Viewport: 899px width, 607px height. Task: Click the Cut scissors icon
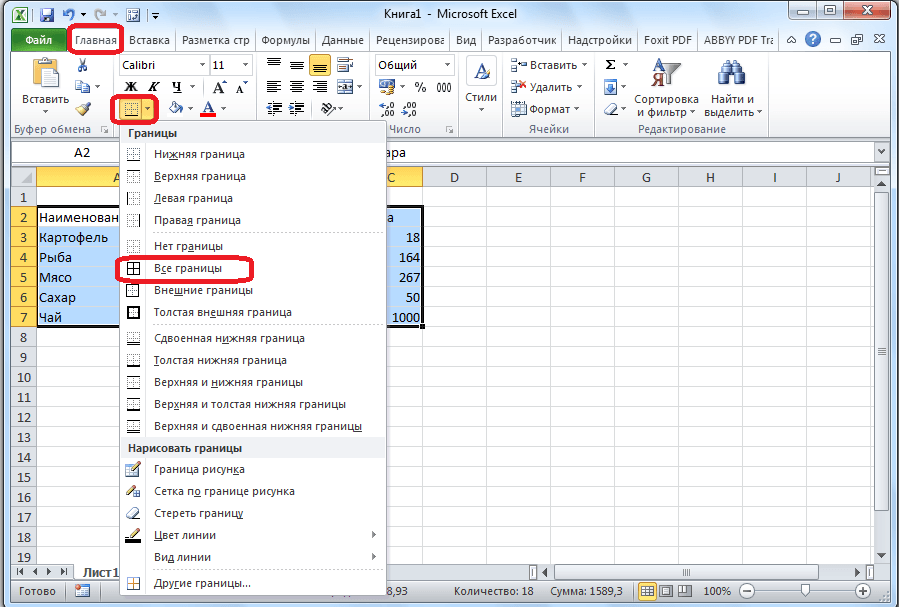(83, 65)
